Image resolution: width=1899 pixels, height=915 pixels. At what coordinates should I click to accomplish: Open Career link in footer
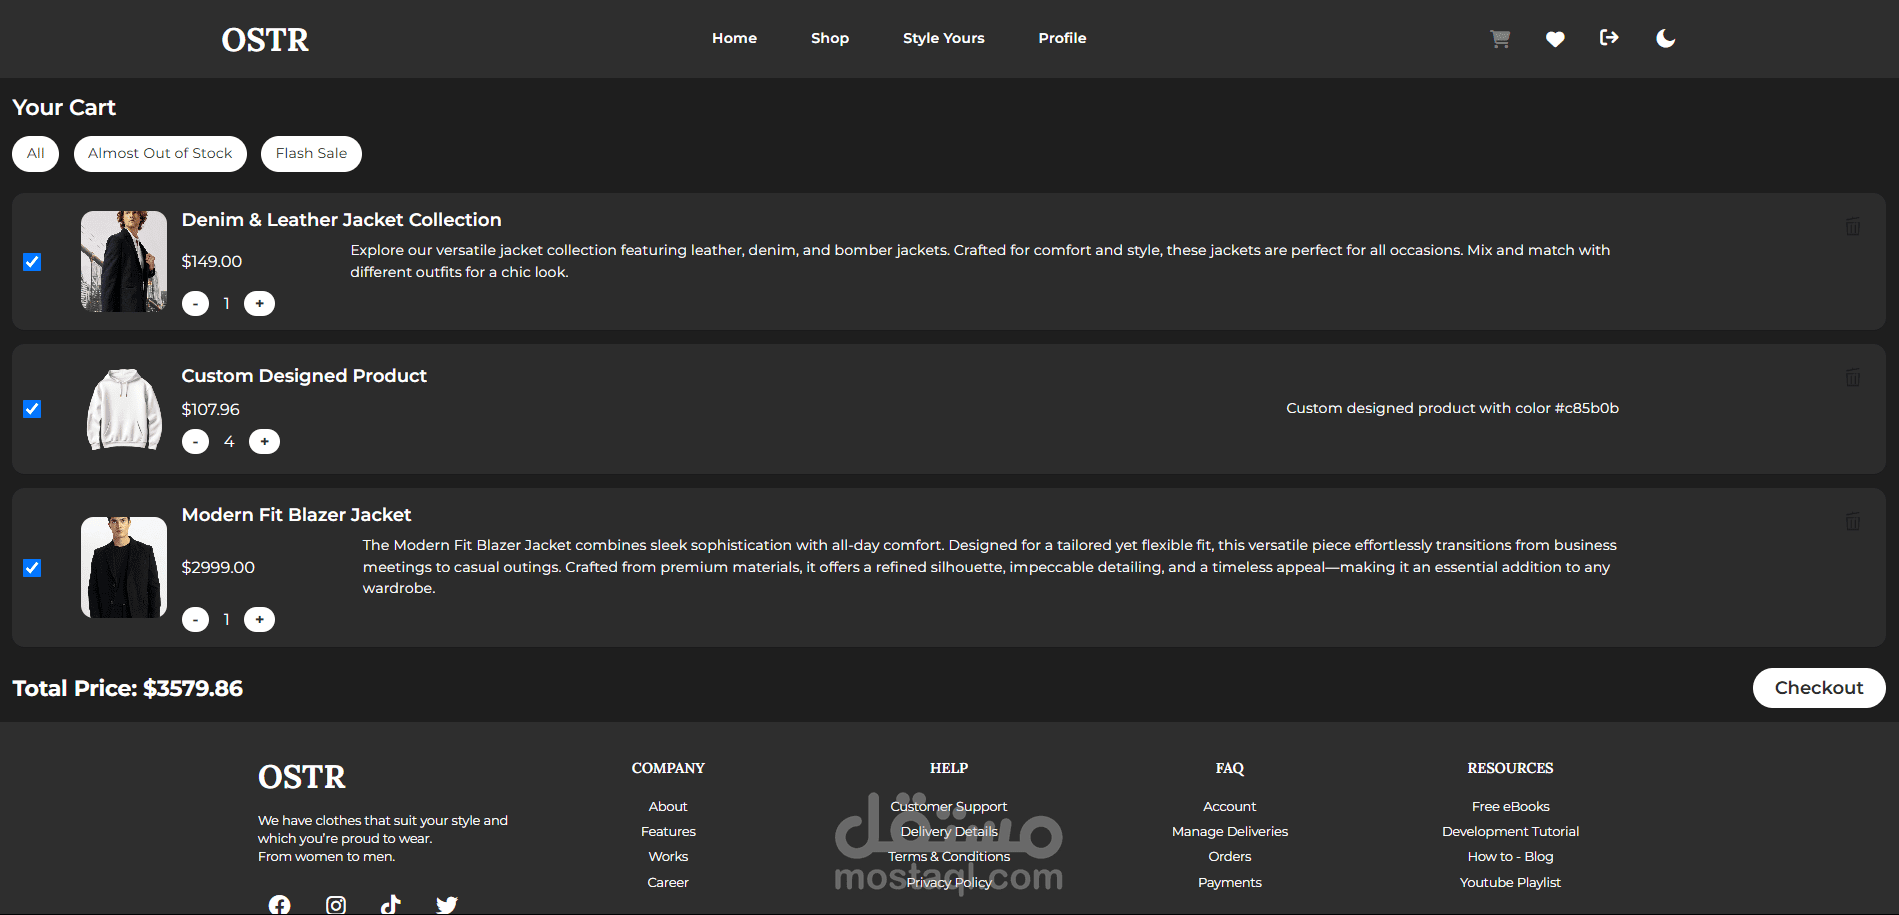[x=668, y=883]
